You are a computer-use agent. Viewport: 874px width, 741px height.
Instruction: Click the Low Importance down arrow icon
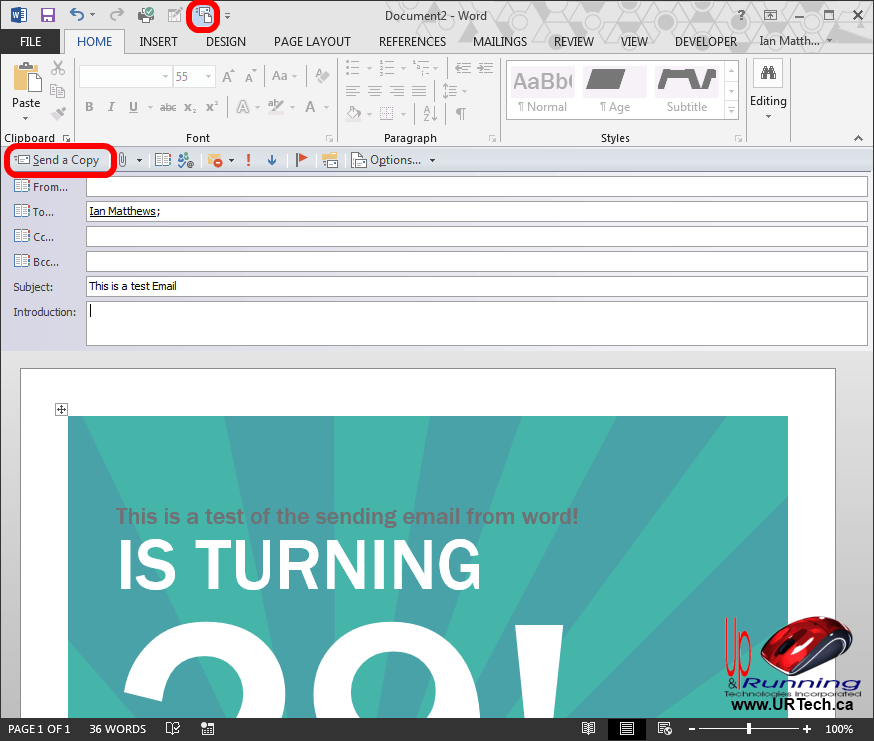coord(271,160)
